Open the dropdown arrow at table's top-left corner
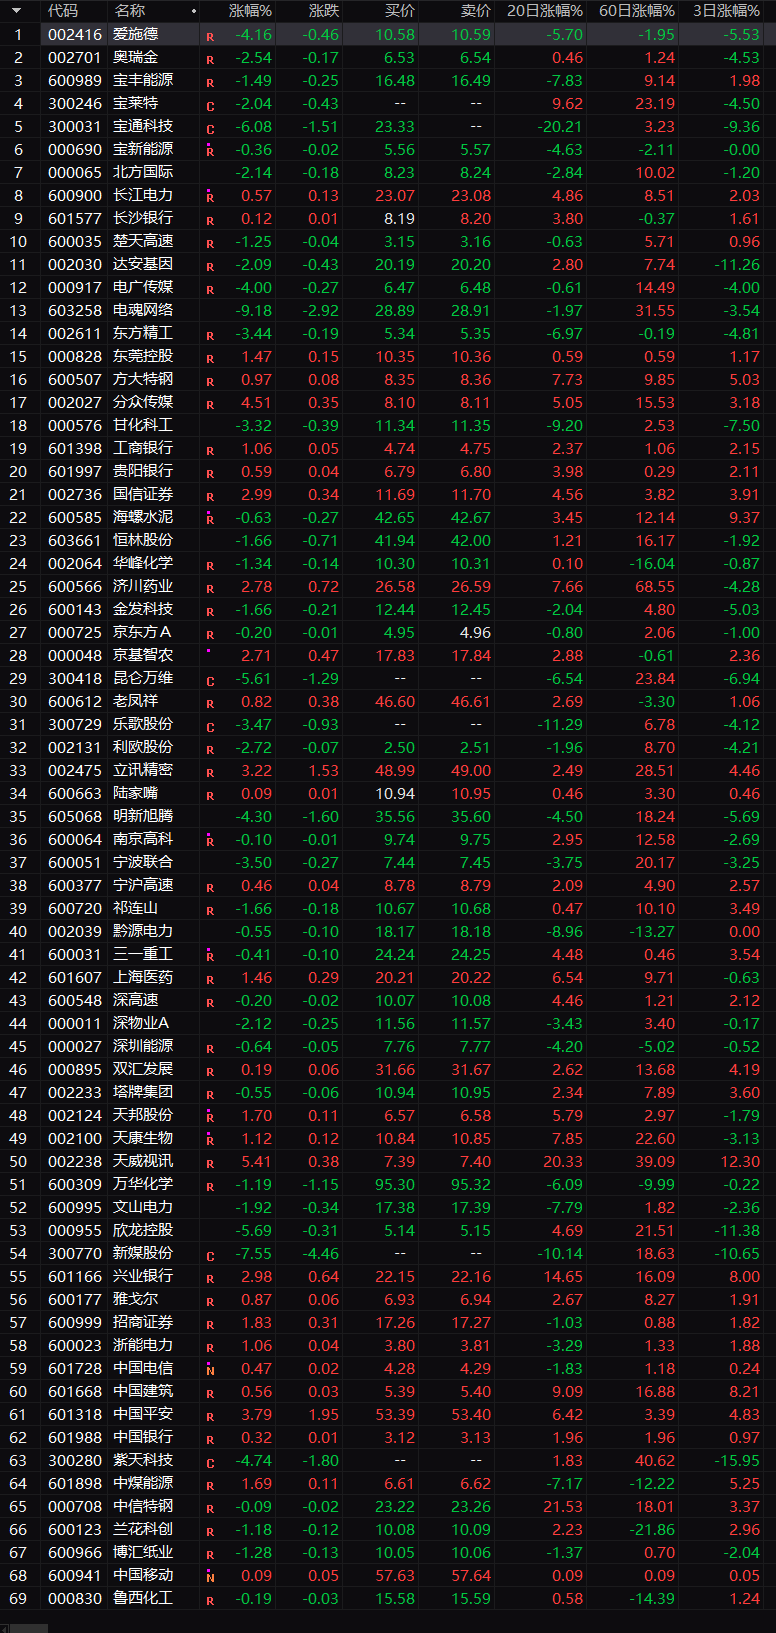 tap(16, 11)
